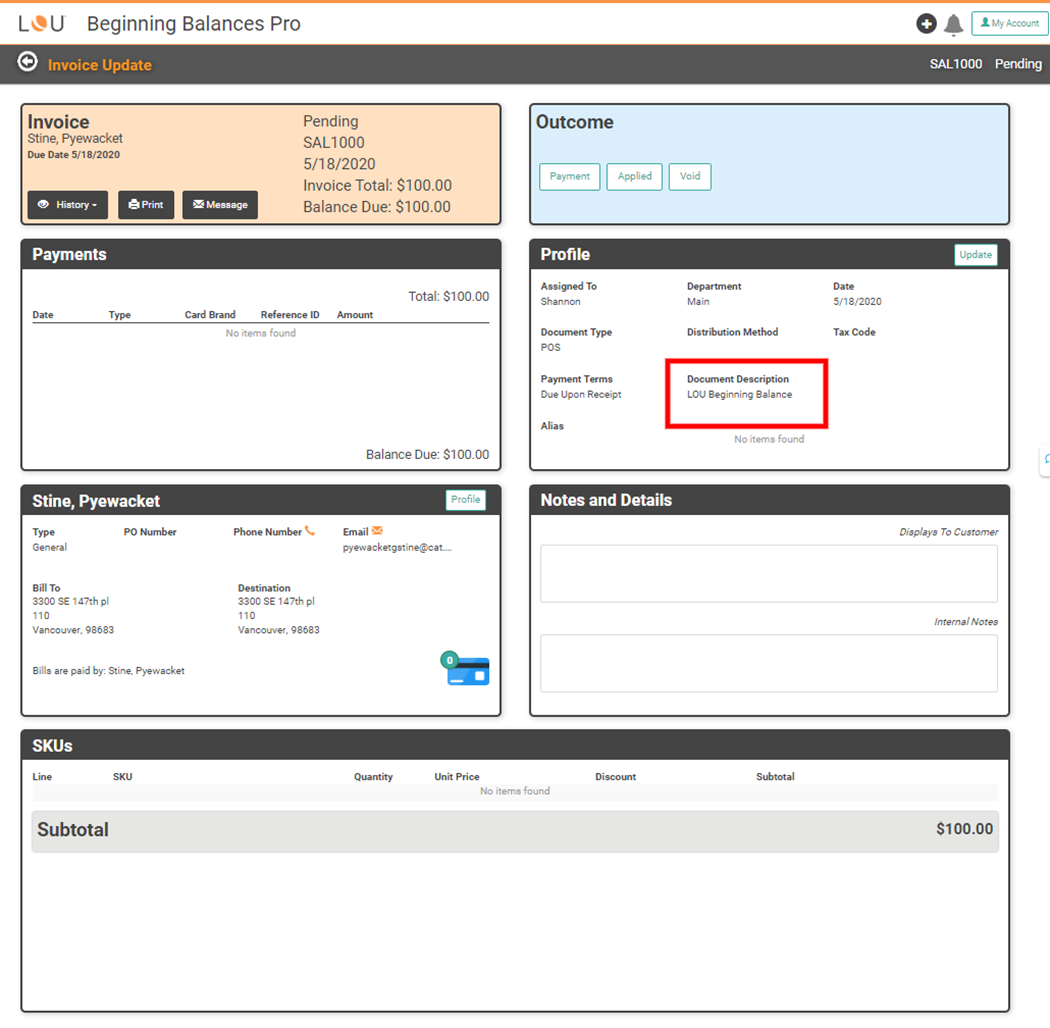Click the back arrow icon beside Invoice Update
The image size is (1050, 1028).
point(28,63)
